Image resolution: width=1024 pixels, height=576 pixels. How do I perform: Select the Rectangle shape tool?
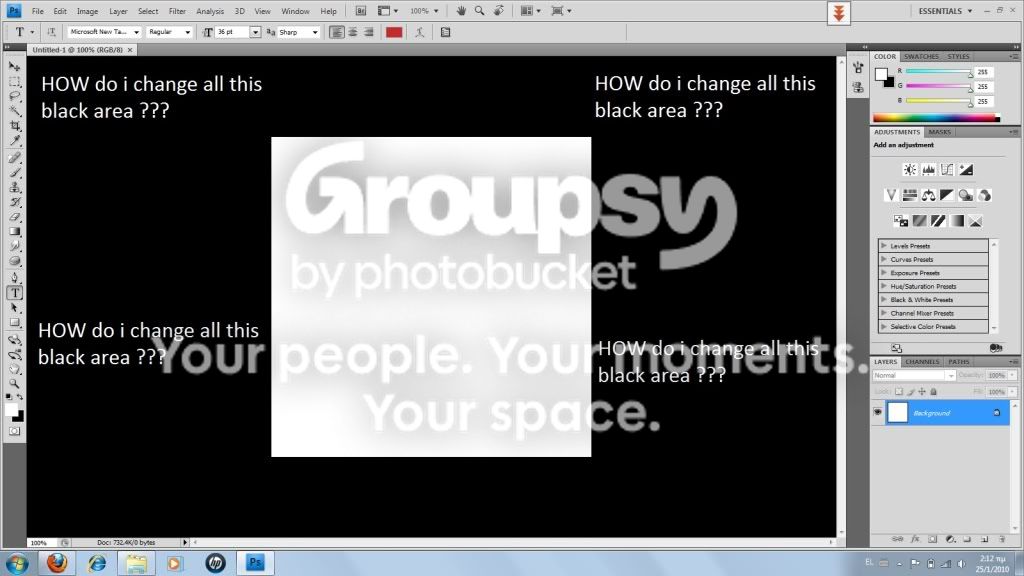click(14, 323)
